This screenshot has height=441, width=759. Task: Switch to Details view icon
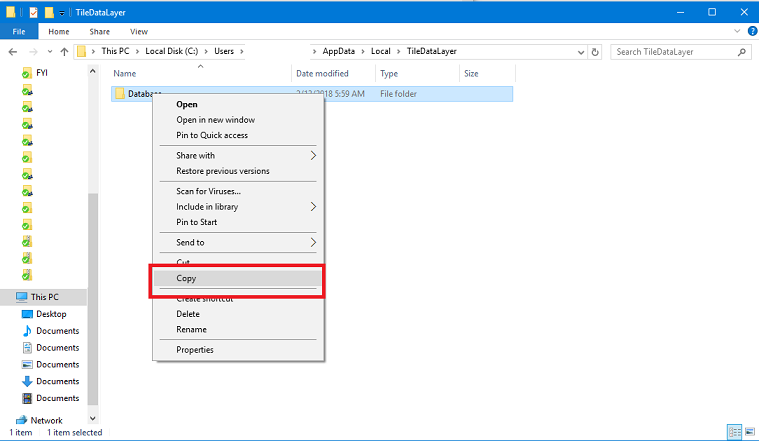(735, 431)
